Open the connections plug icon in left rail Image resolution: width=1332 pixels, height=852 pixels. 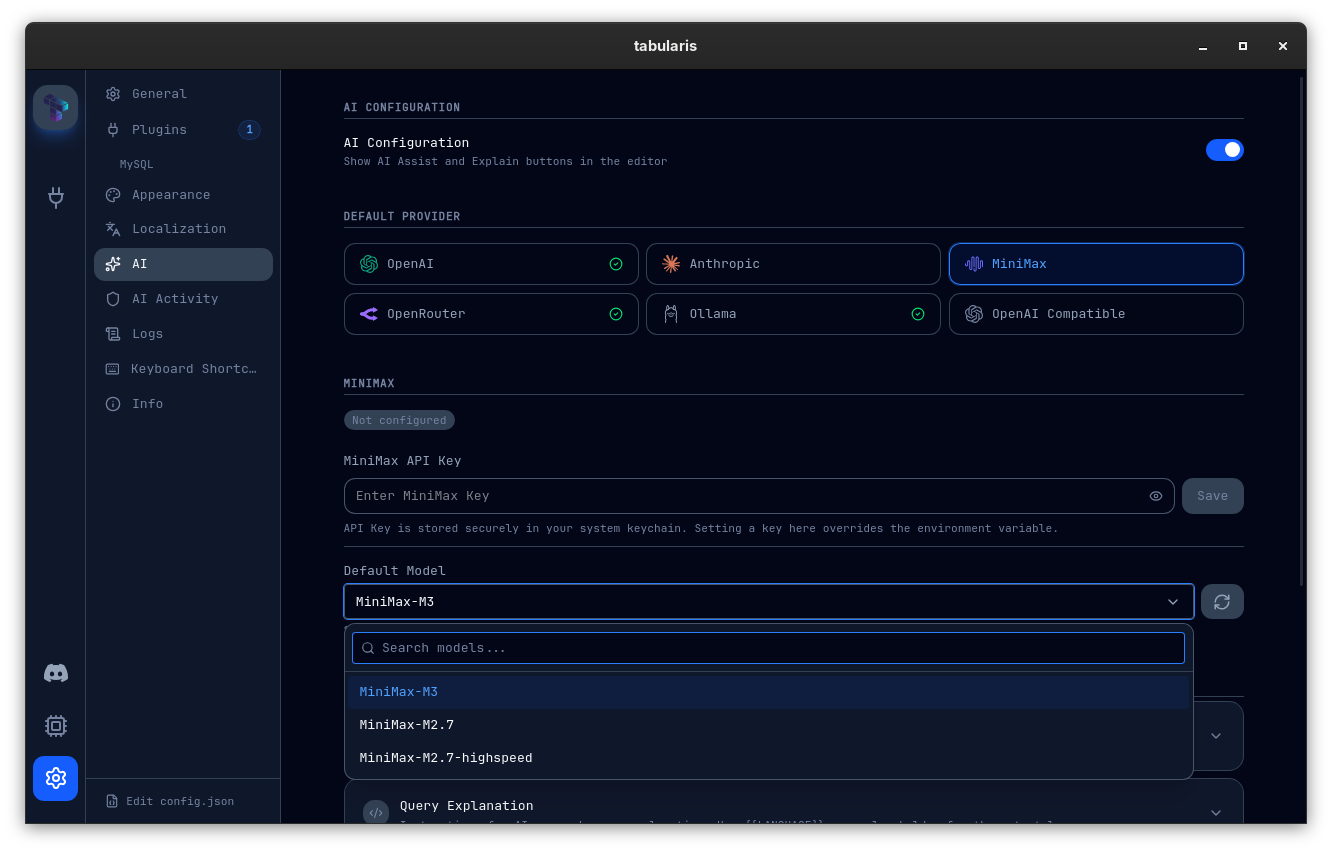[x=56, y=197]
